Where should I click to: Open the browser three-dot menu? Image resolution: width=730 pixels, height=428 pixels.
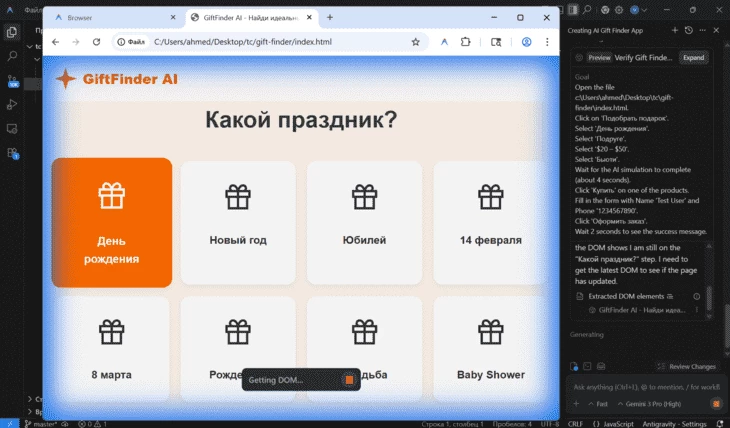pyautogui.click(x=547, y=42)
